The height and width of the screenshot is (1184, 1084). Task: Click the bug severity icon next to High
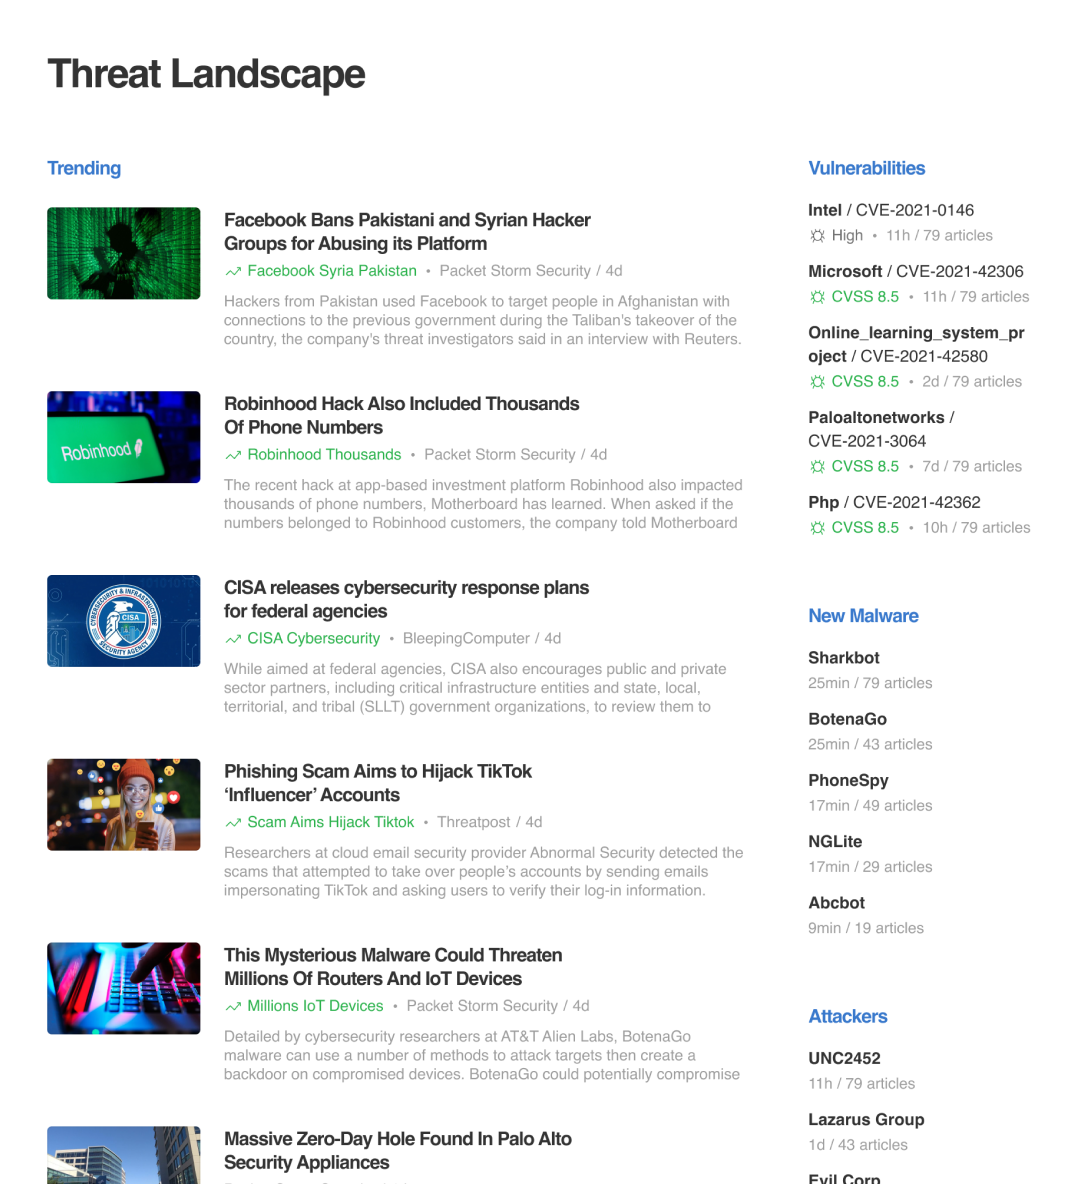(817, 236)
